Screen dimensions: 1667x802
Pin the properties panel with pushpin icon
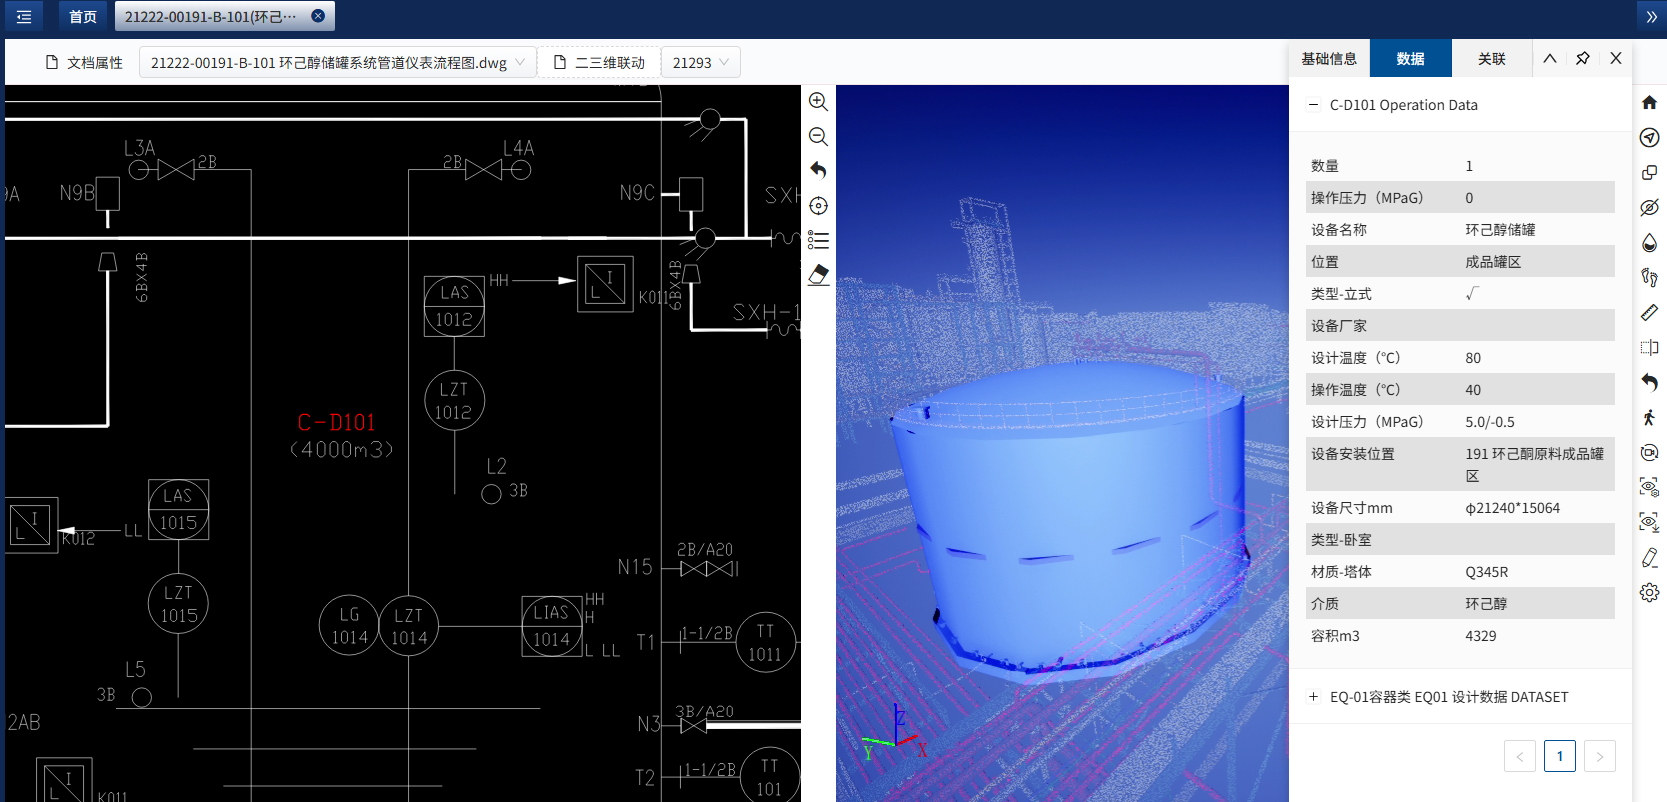point(1582,59)
